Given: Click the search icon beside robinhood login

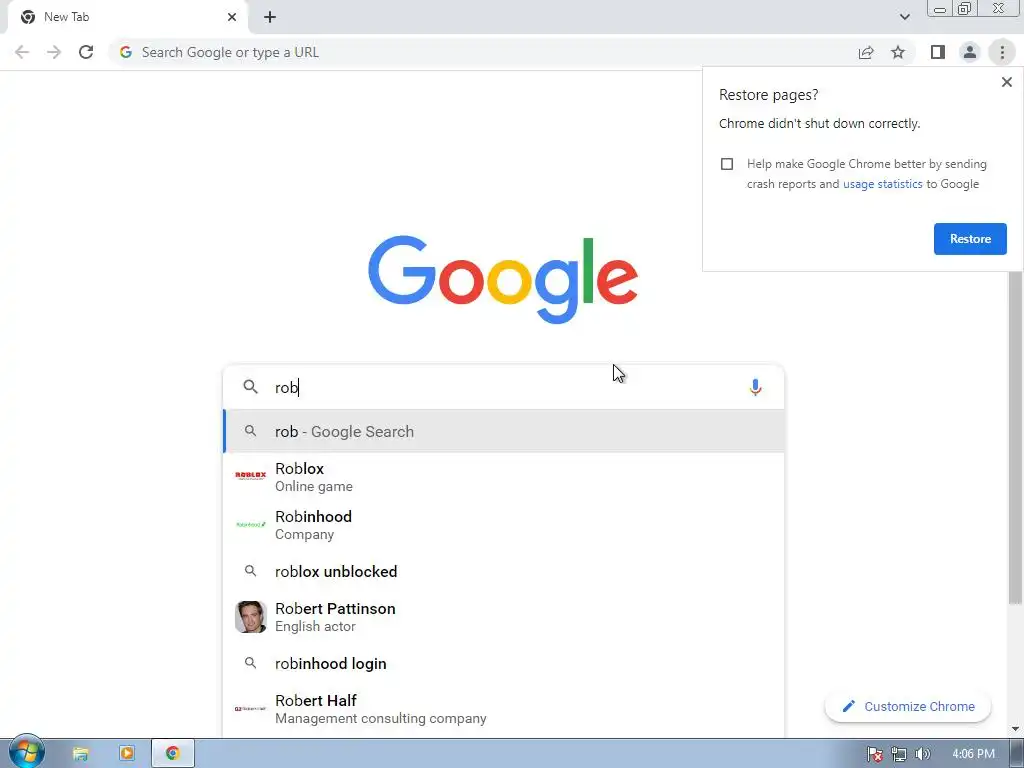Looking at the screenshot, I should coord(250,663).
